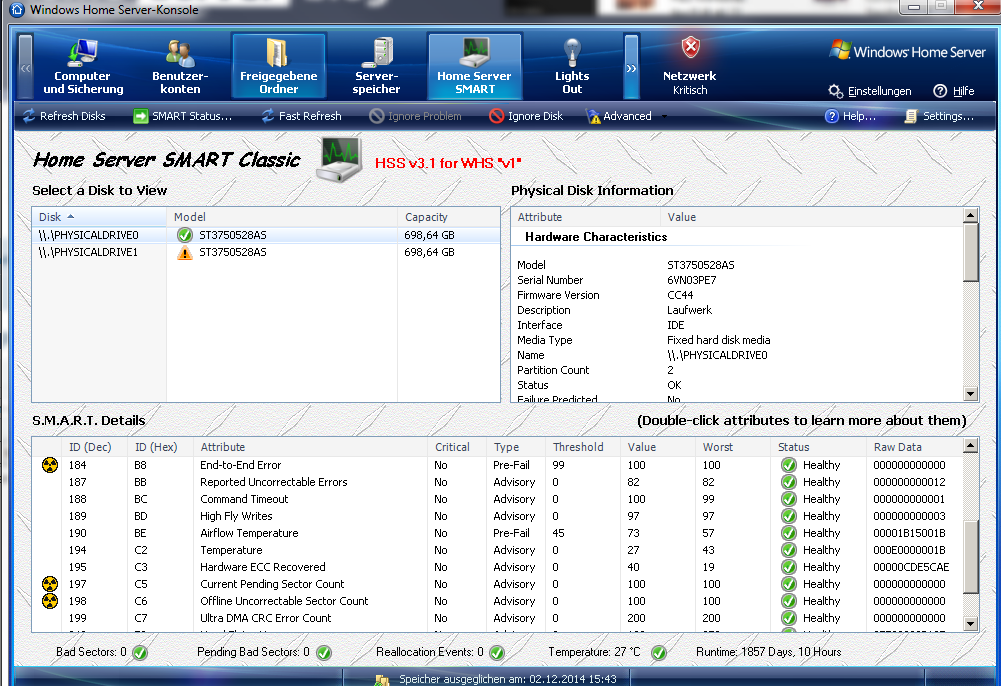
Task: Click the Bad Sectors green check icon
Action: pos(140,653)
